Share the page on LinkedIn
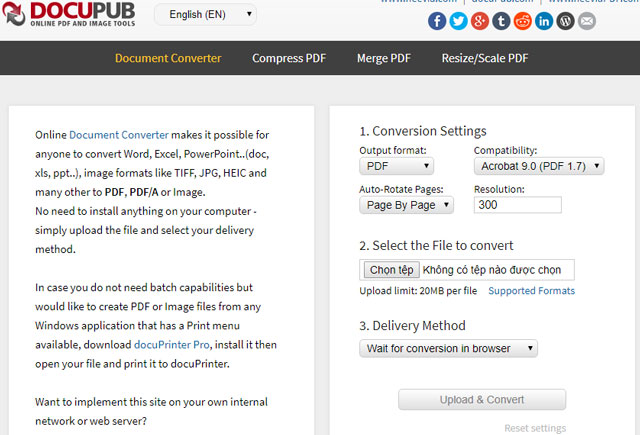The height and width of the screenshot is (435, 640). (x=544, y=21)
